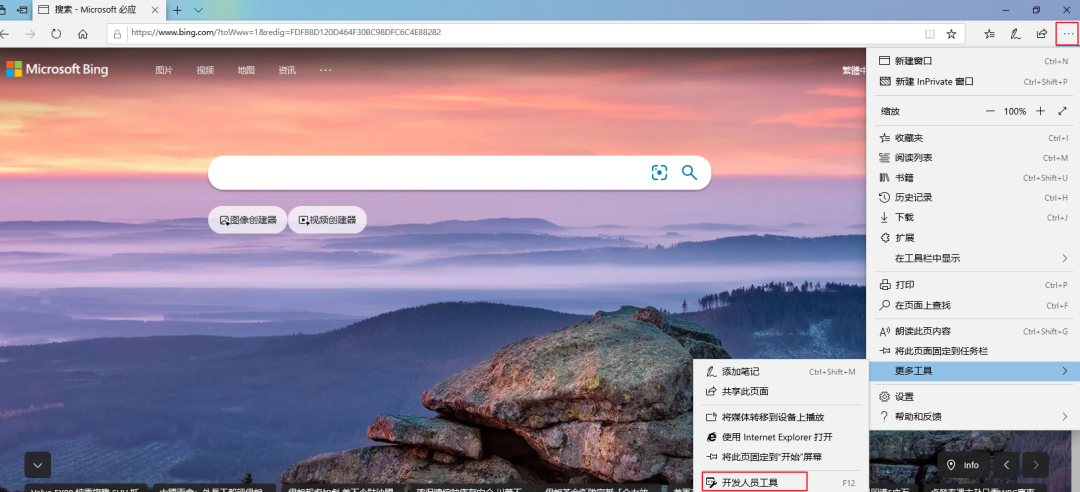Expand 帮助和反馈 submenu
The image size is (1080, 492).
point(973,417)
